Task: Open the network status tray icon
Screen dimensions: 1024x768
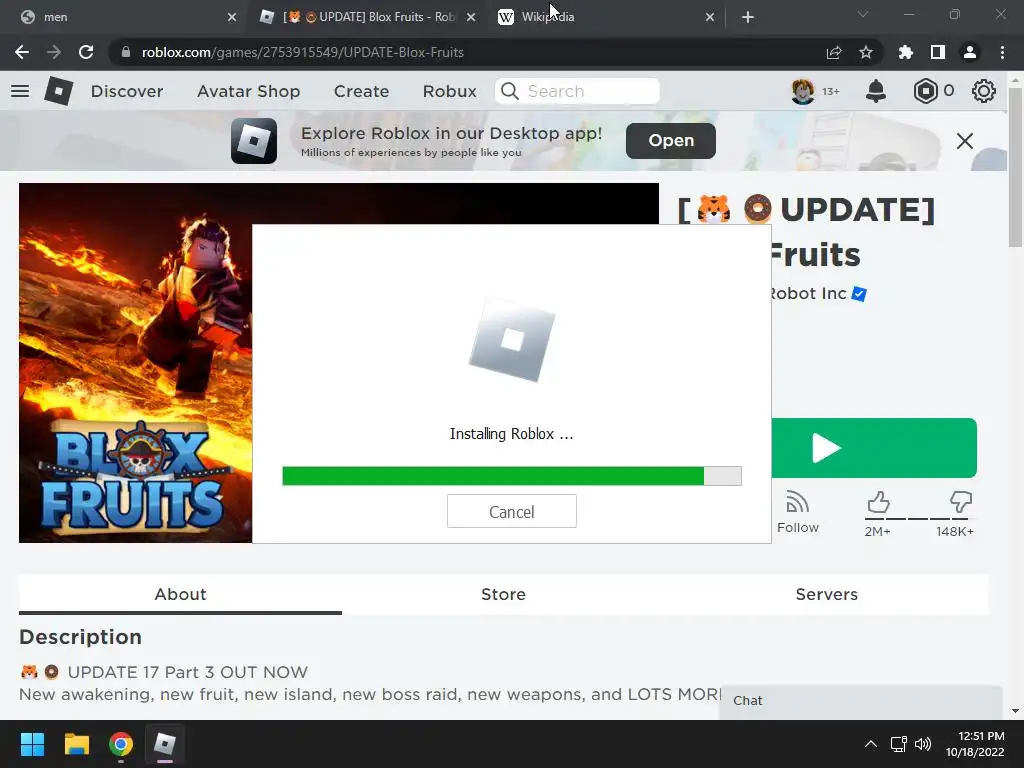Action: click(898, 744)
